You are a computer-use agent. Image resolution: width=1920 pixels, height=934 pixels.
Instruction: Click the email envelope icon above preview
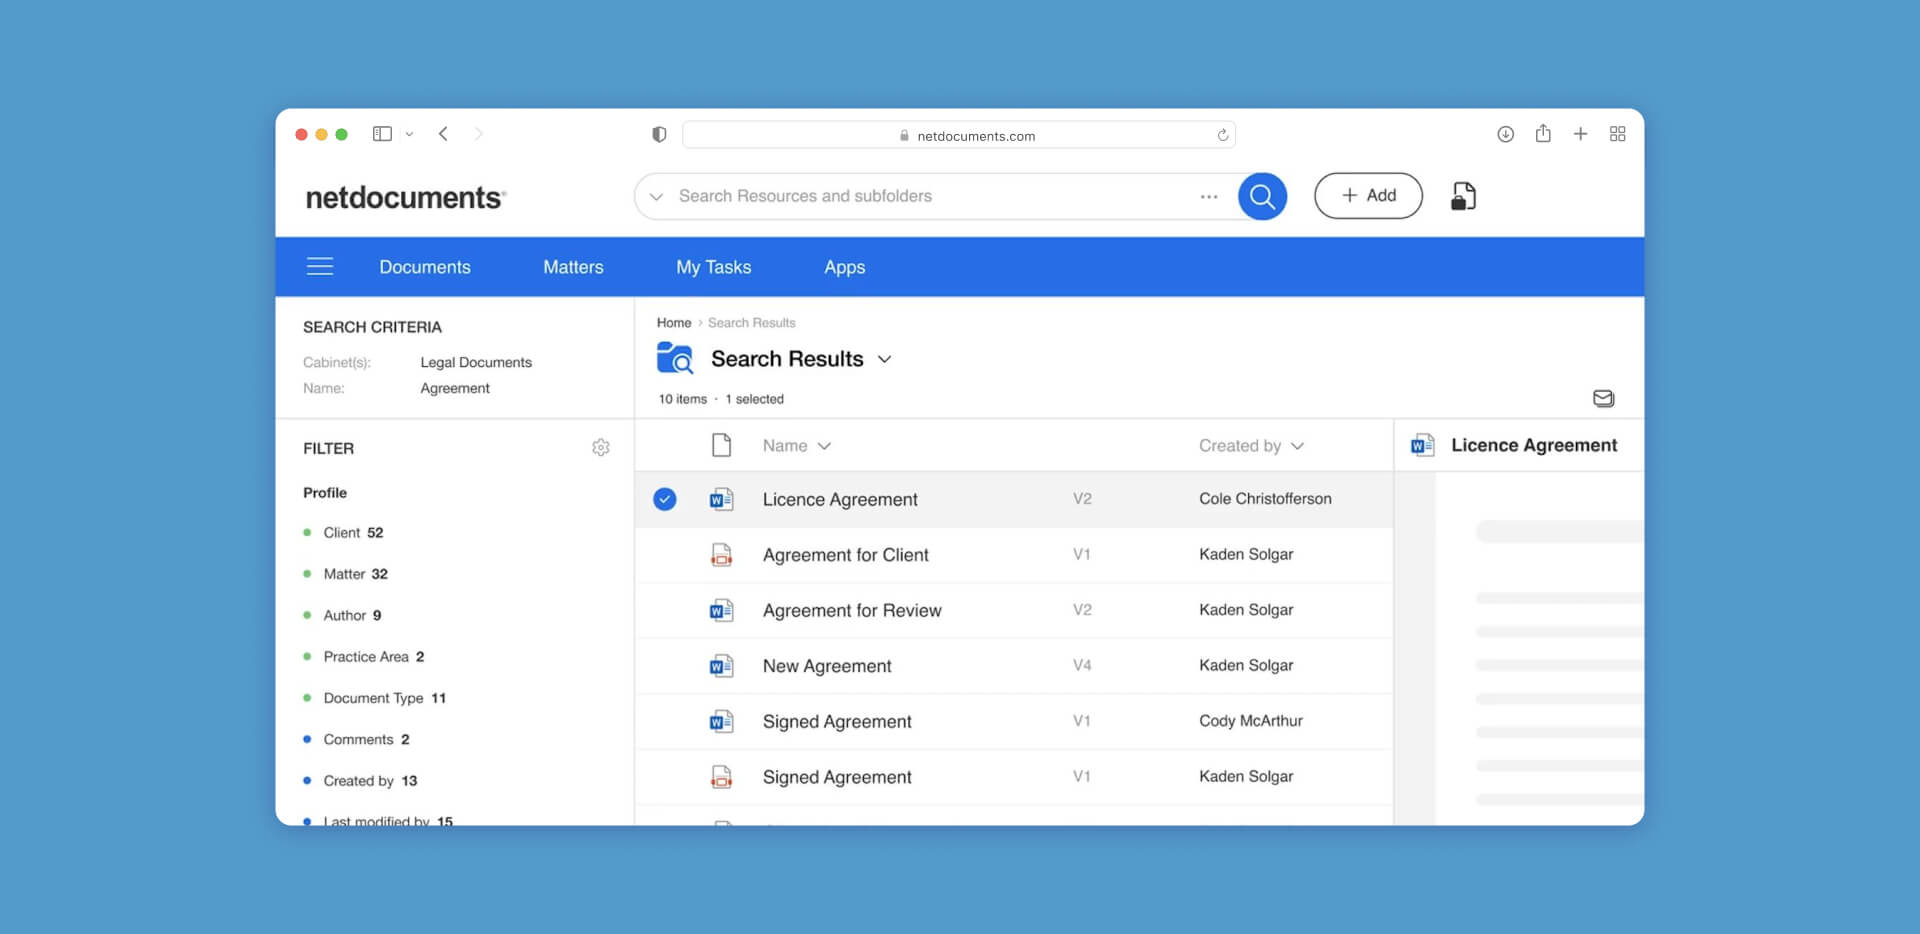(x=1603, y=398)
